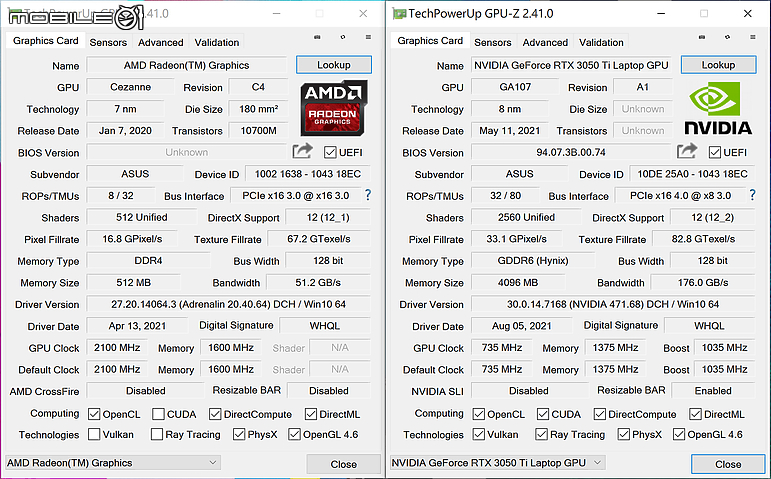
Task: Select Graphics Card tab in AMD window
Action: tap(46, 41)
